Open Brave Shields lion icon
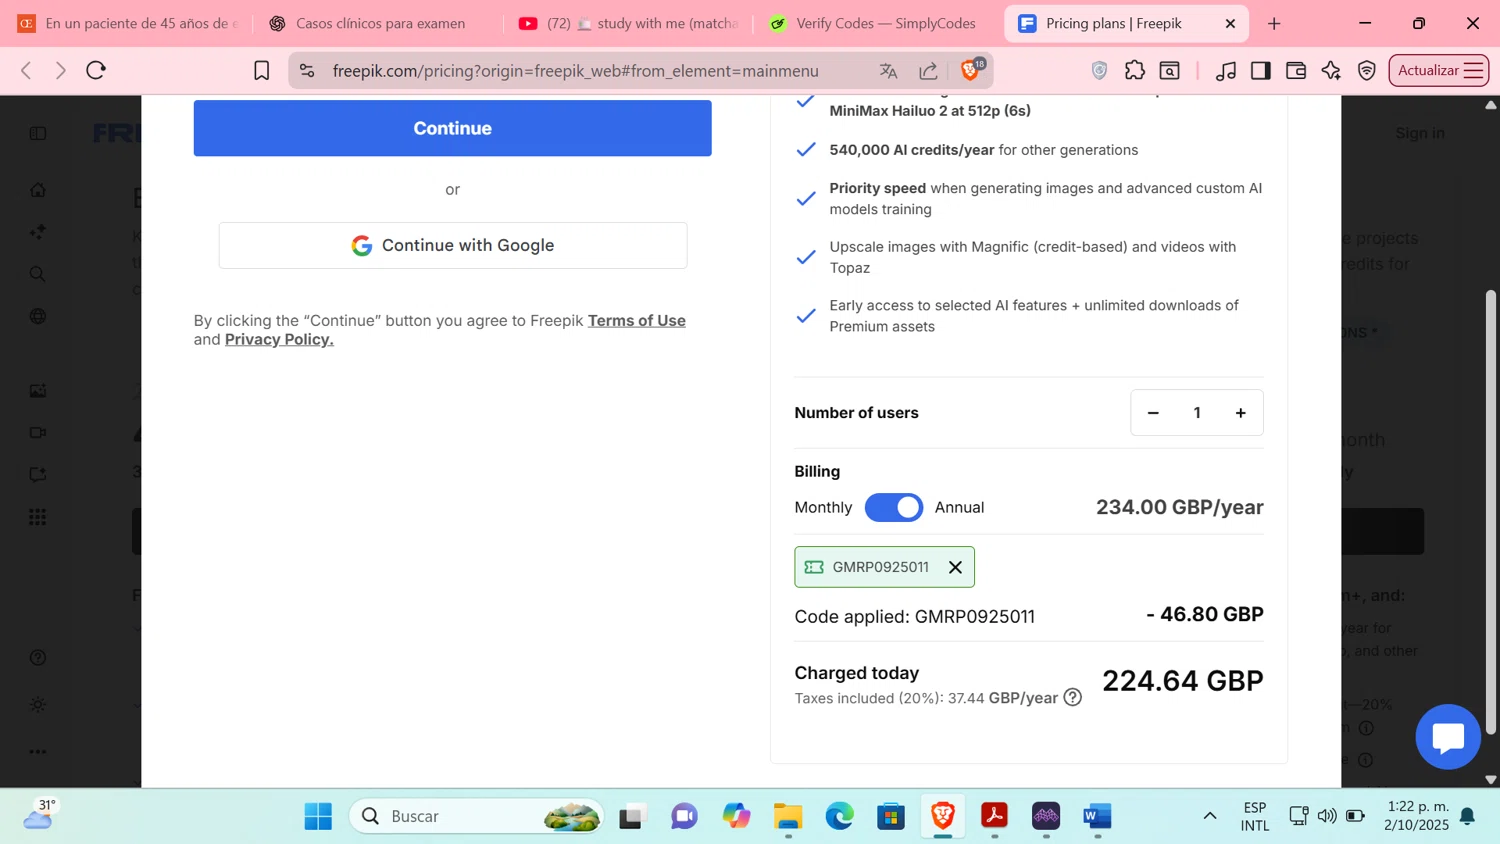The height and width of the screenshot is (844, 1500). pos(970,69)
